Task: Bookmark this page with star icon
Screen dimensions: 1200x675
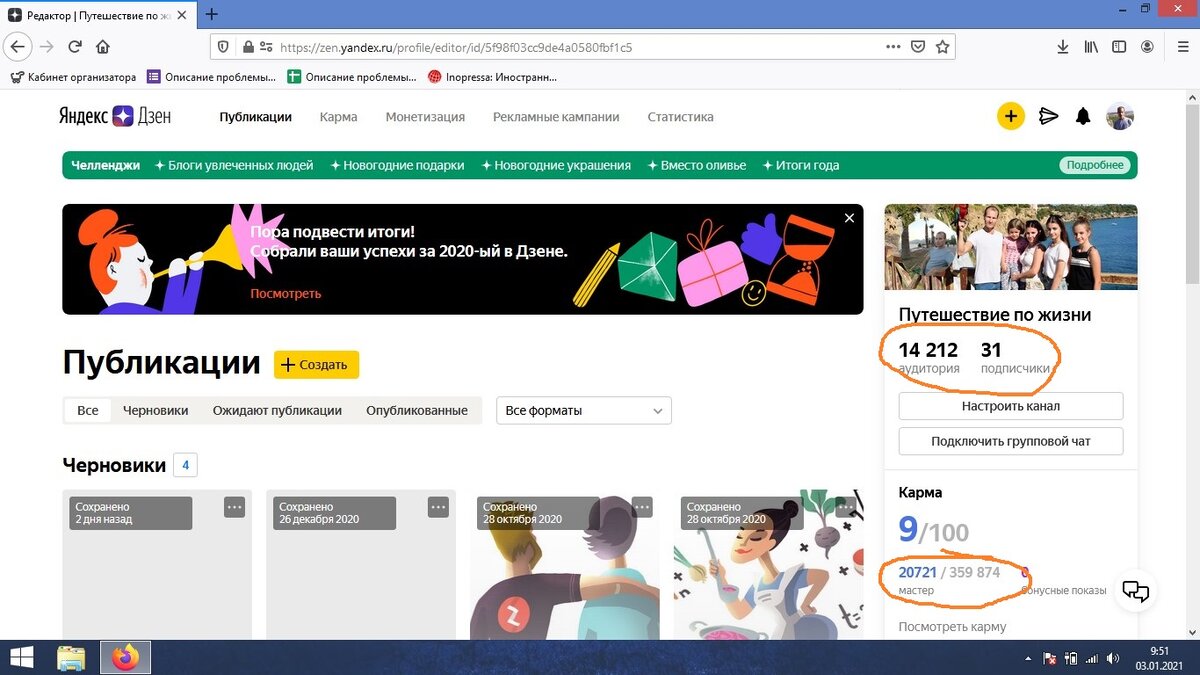Action: (942, 46)
